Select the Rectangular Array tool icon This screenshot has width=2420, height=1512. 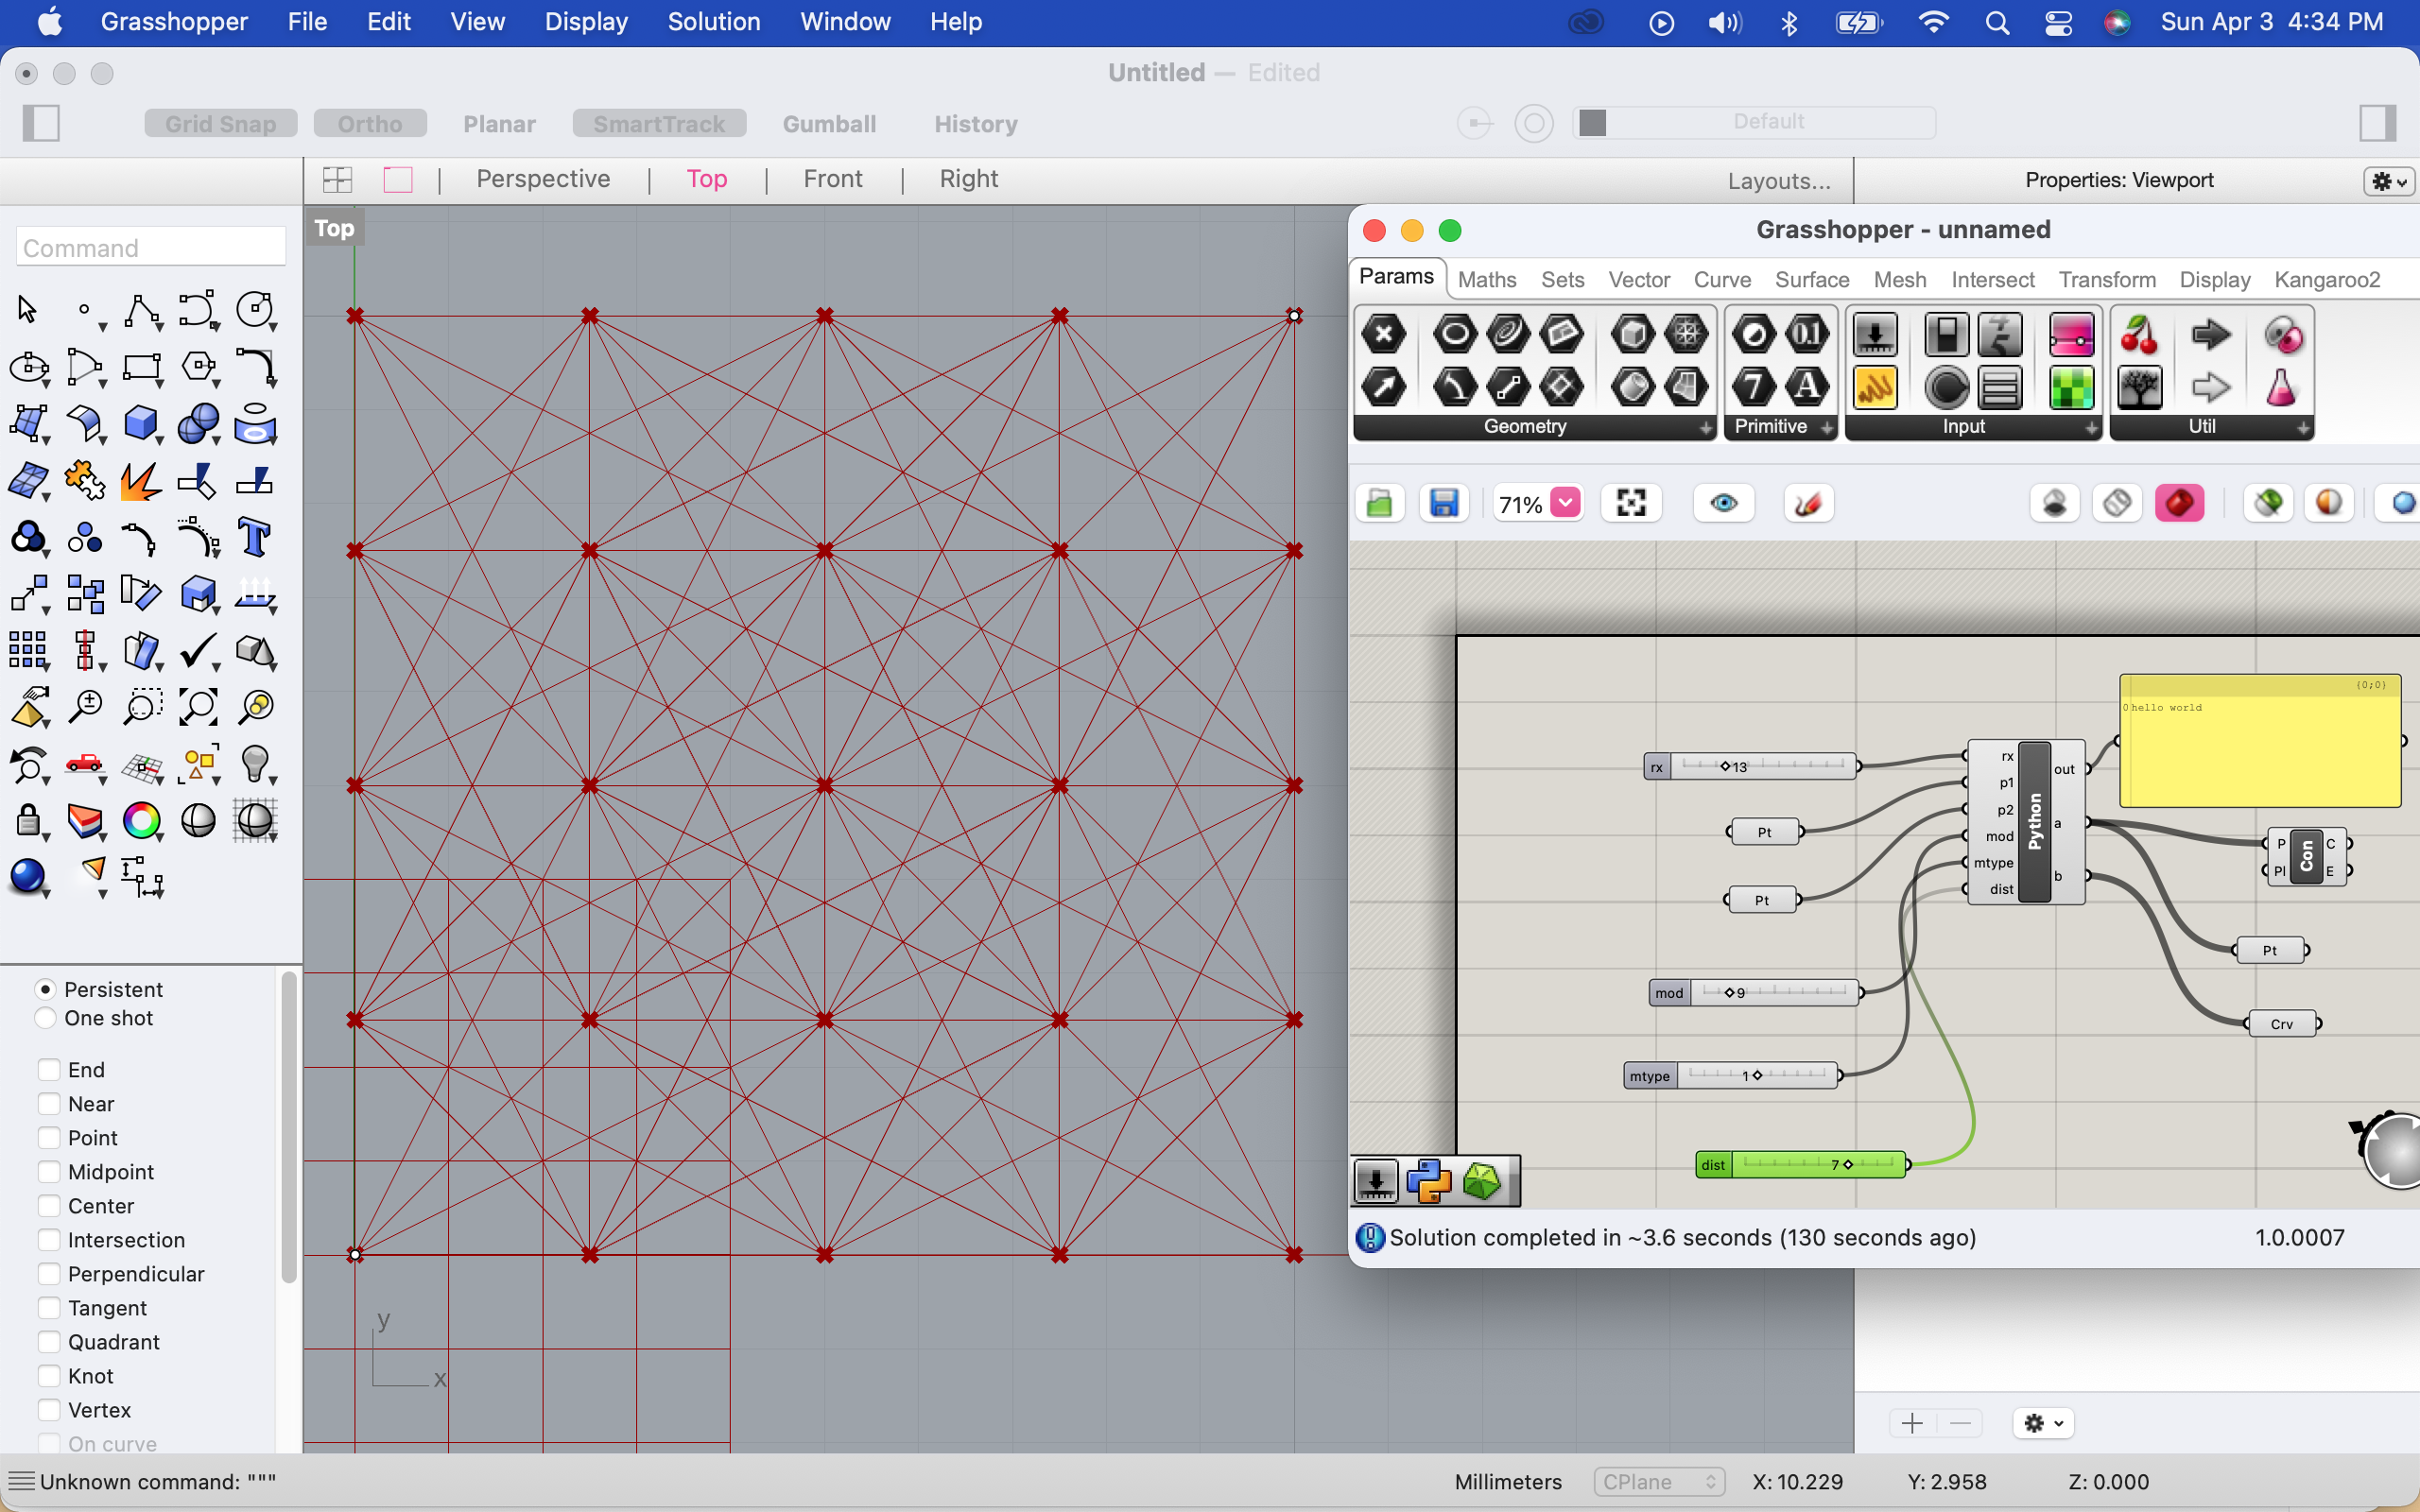tap(28, 651)
